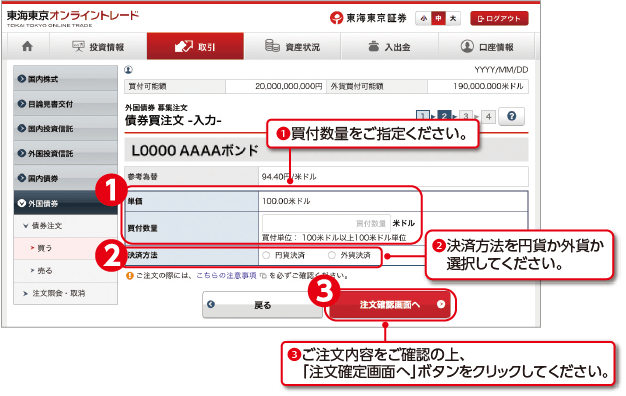The height and width of the screenshot is (396, 626).
Task: Select 円貨決済 radio button
Action: click(x=266, y=255)
